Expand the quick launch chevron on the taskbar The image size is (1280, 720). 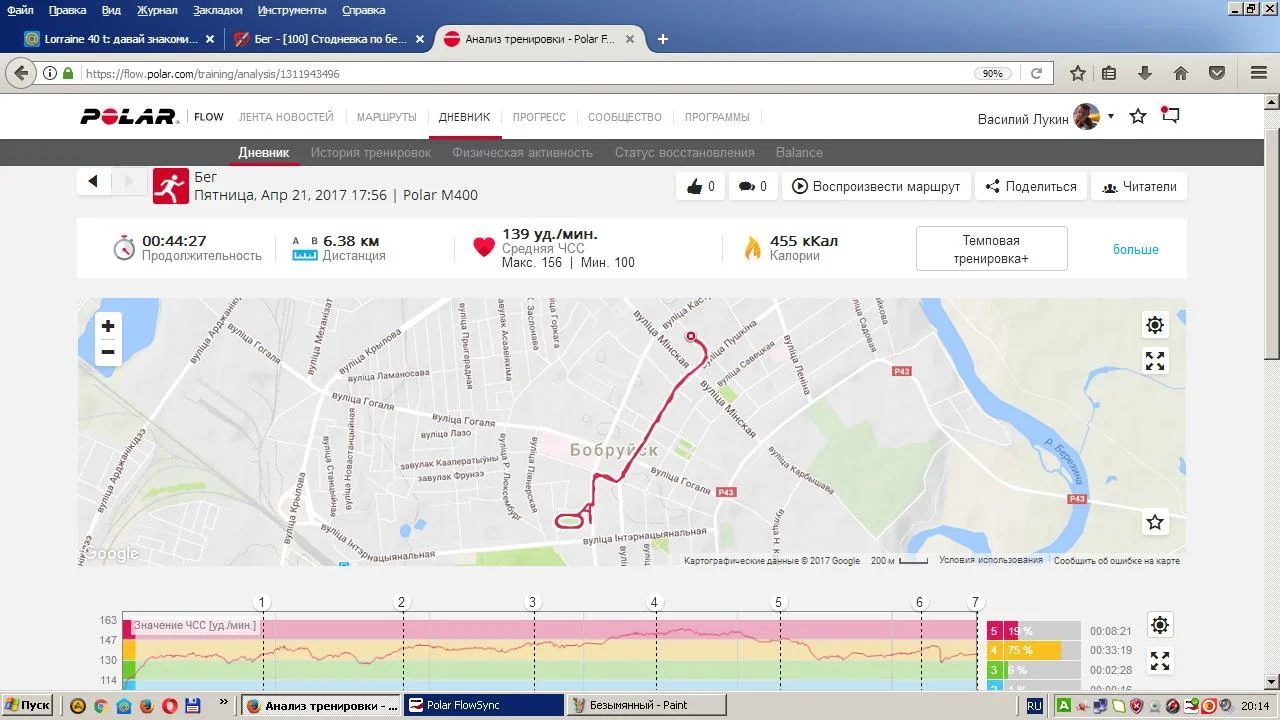(x=223, y=702)
